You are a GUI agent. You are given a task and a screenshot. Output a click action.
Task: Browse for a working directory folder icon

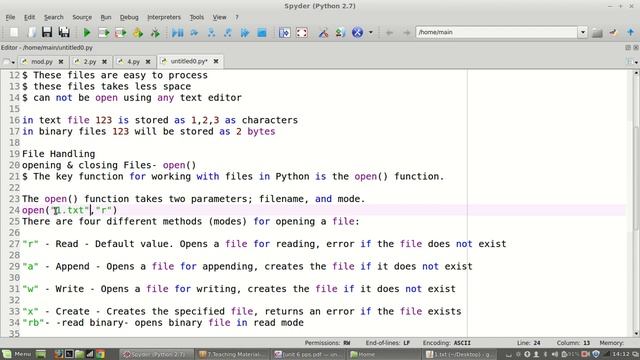pyautogui.click(x=597, y=33)
